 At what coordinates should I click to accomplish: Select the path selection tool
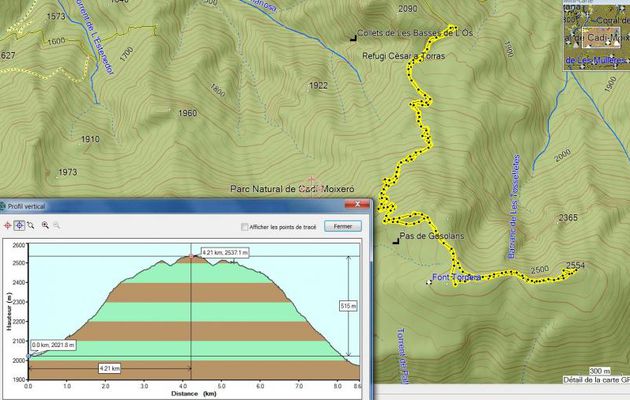click(31, 225)
